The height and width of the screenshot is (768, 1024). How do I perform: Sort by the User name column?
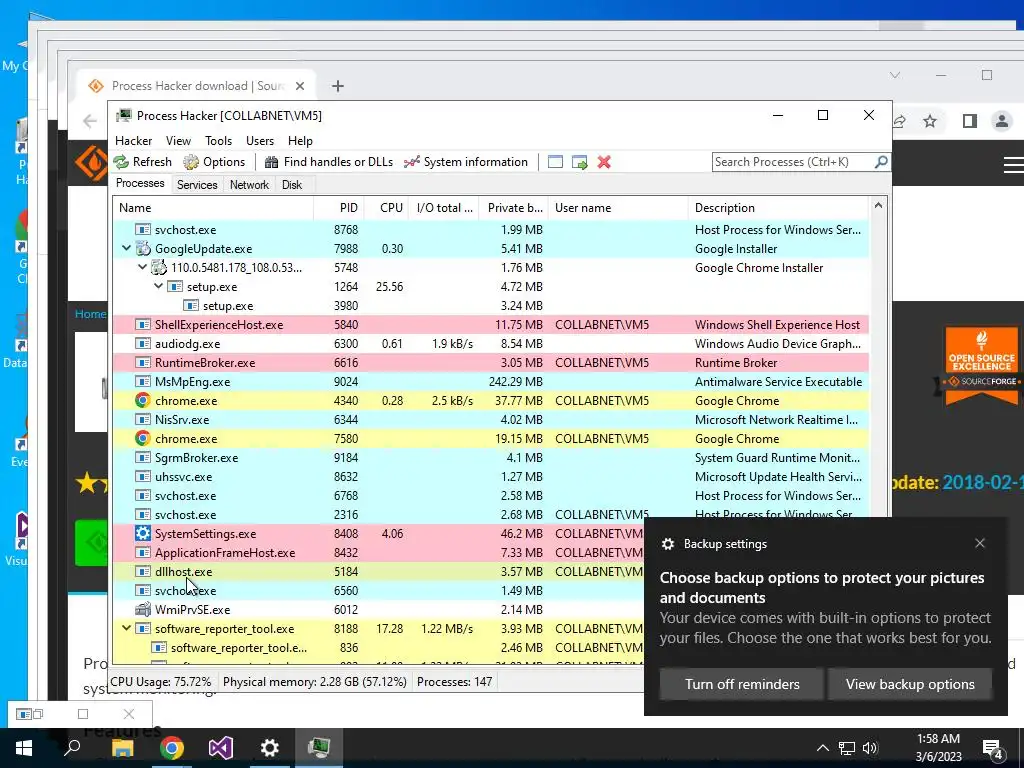coord(618,208)
